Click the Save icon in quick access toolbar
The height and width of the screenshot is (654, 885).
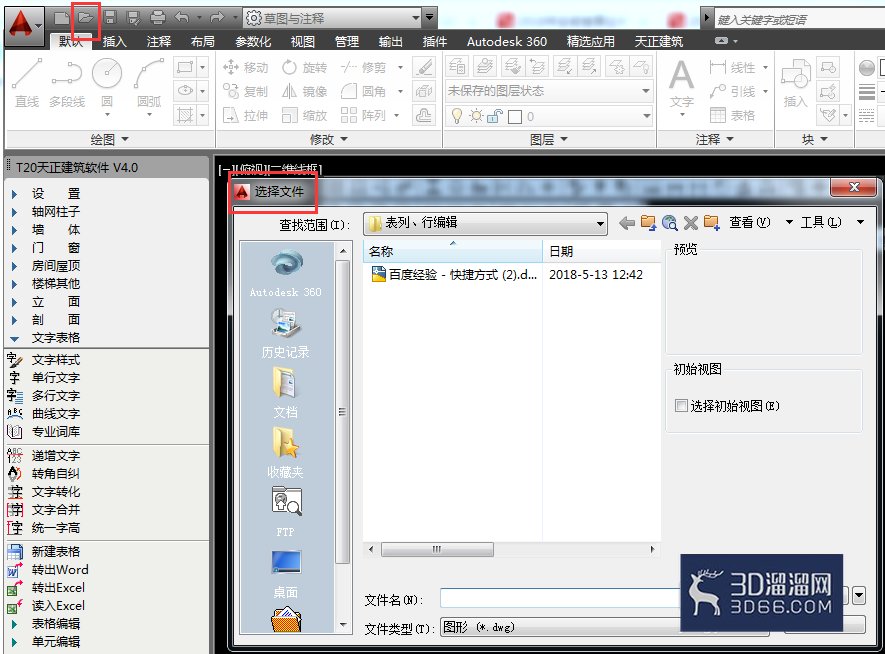(x=110, y=18)
